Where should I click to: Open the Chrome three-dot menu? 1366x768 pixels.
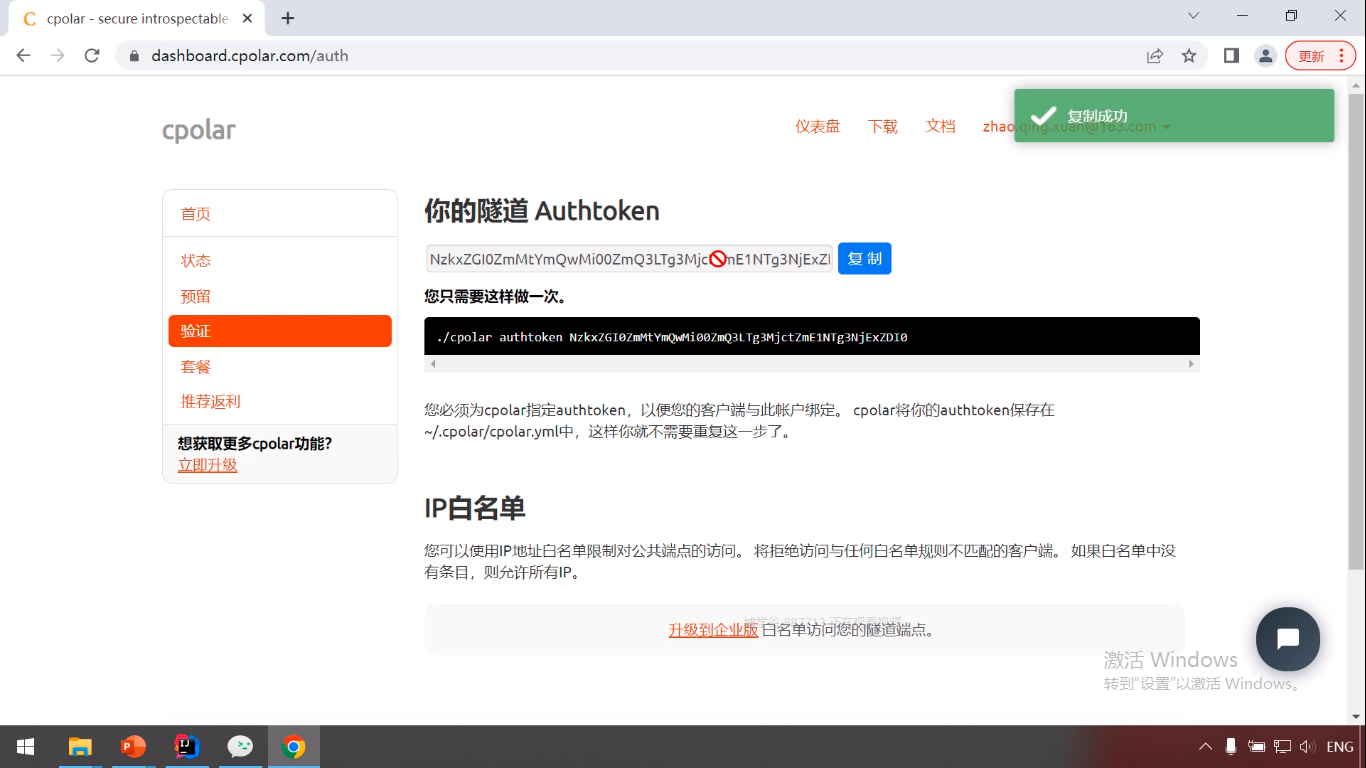[1340, 56]
